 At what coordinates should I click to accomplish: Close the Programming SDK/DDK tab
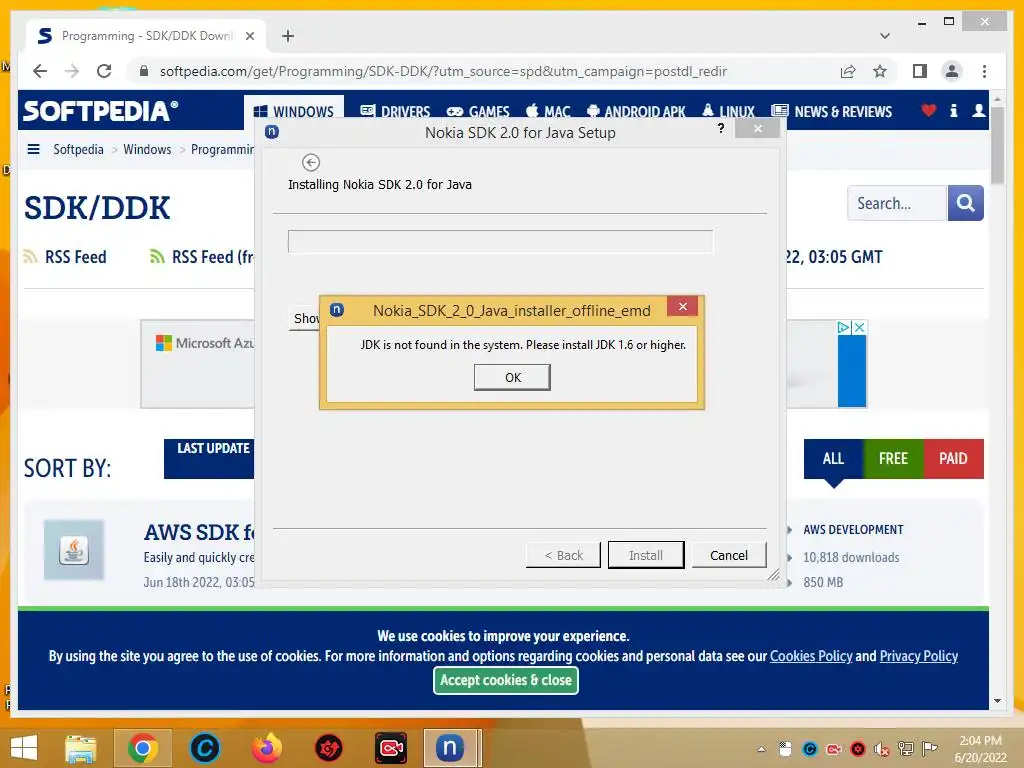249,36
